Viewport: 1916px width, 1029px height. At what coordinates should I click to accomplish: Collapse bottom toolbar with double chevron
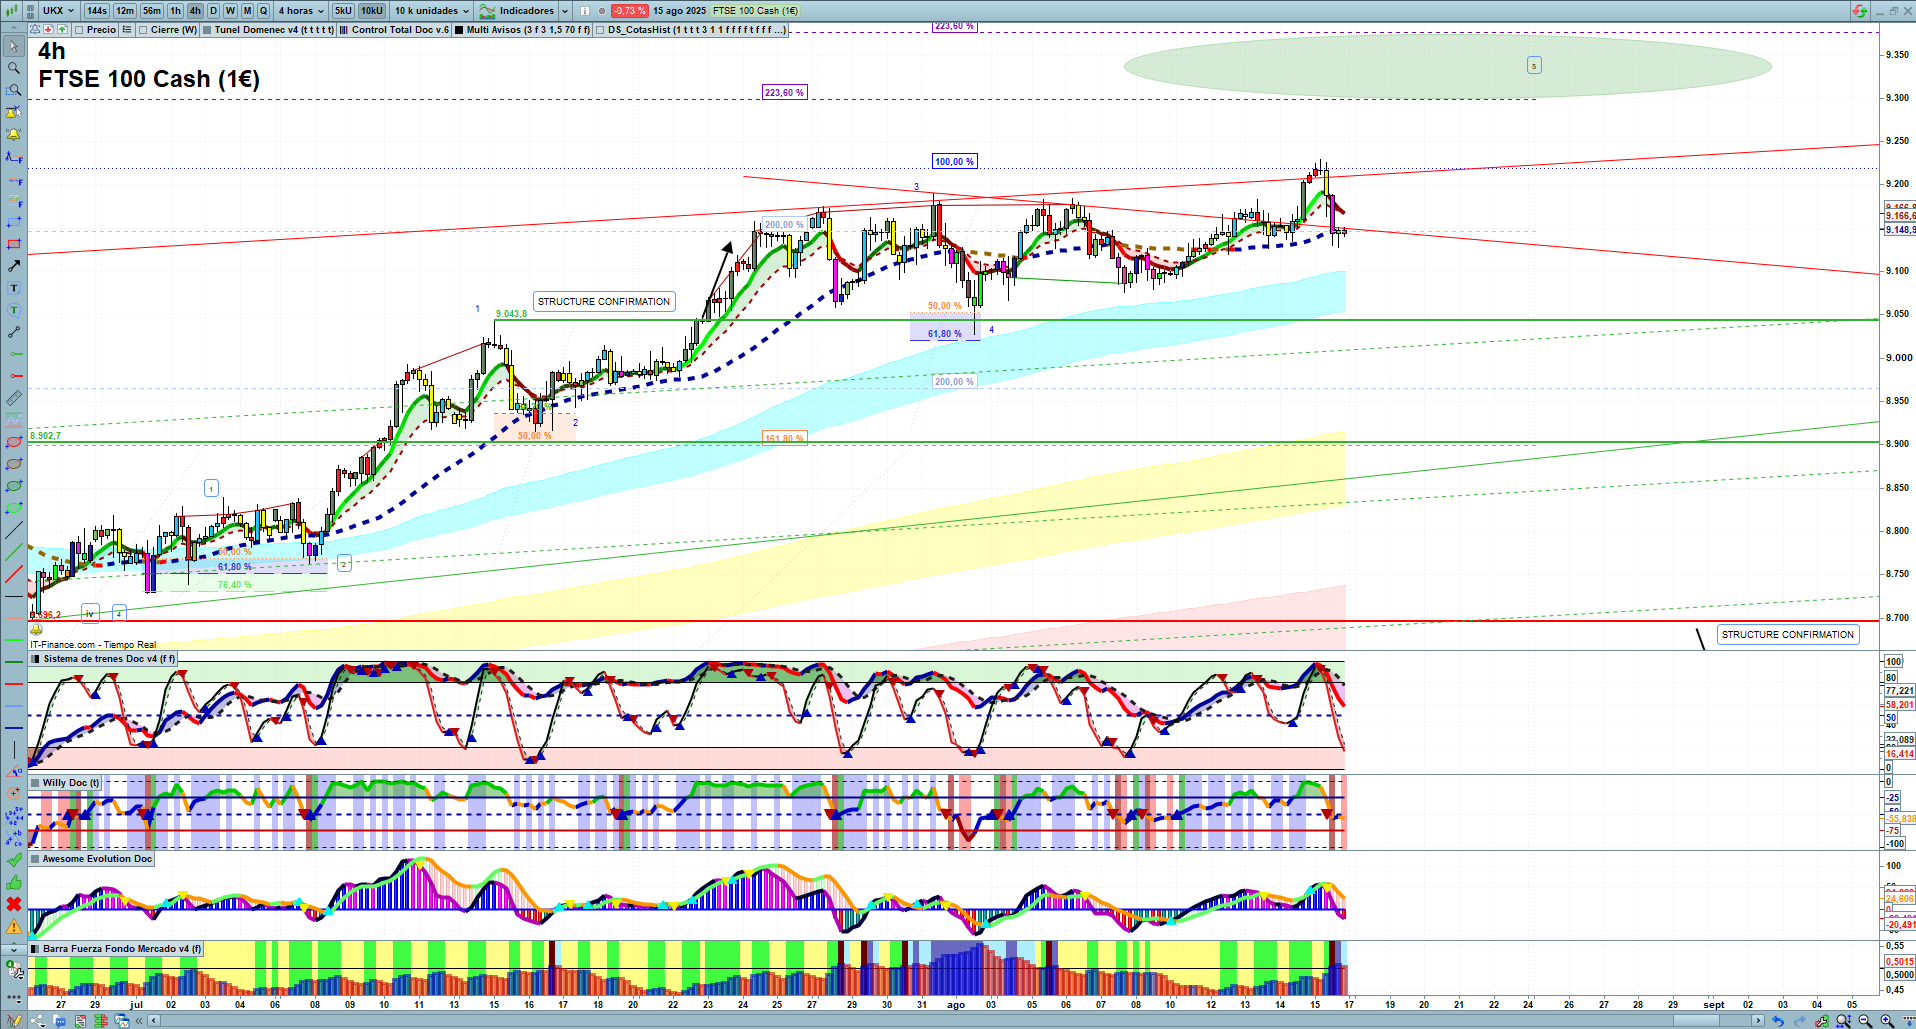(x=139, y=1021)
